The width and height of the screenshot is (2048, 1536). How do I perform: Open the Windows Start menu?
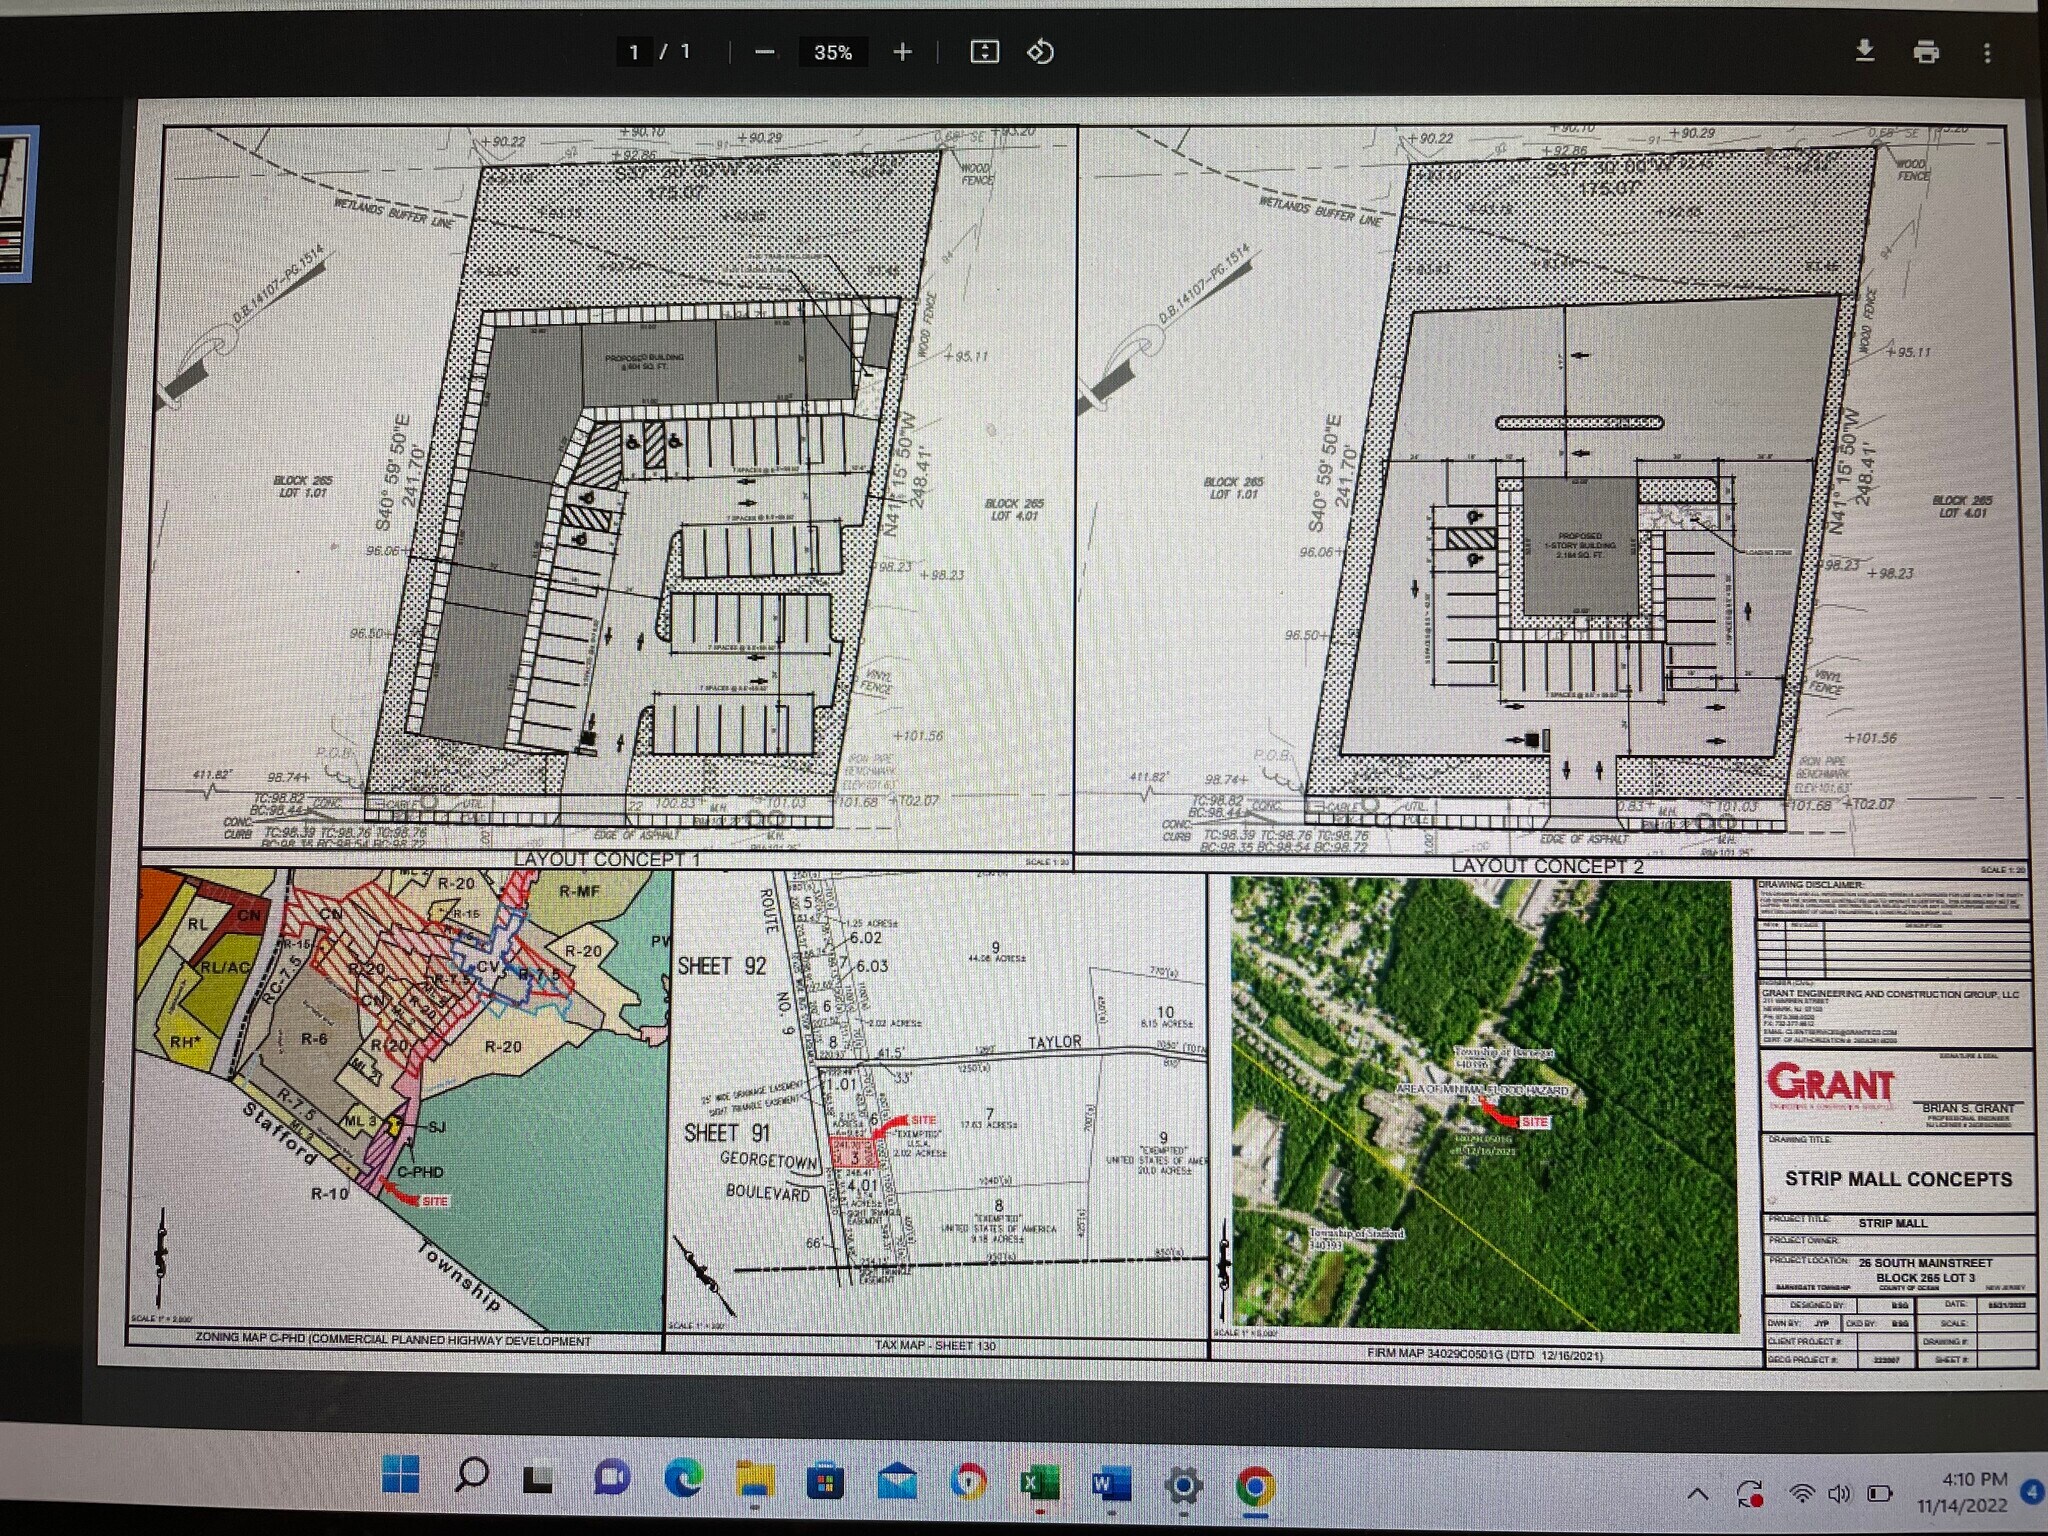(x=401, y=1476)
